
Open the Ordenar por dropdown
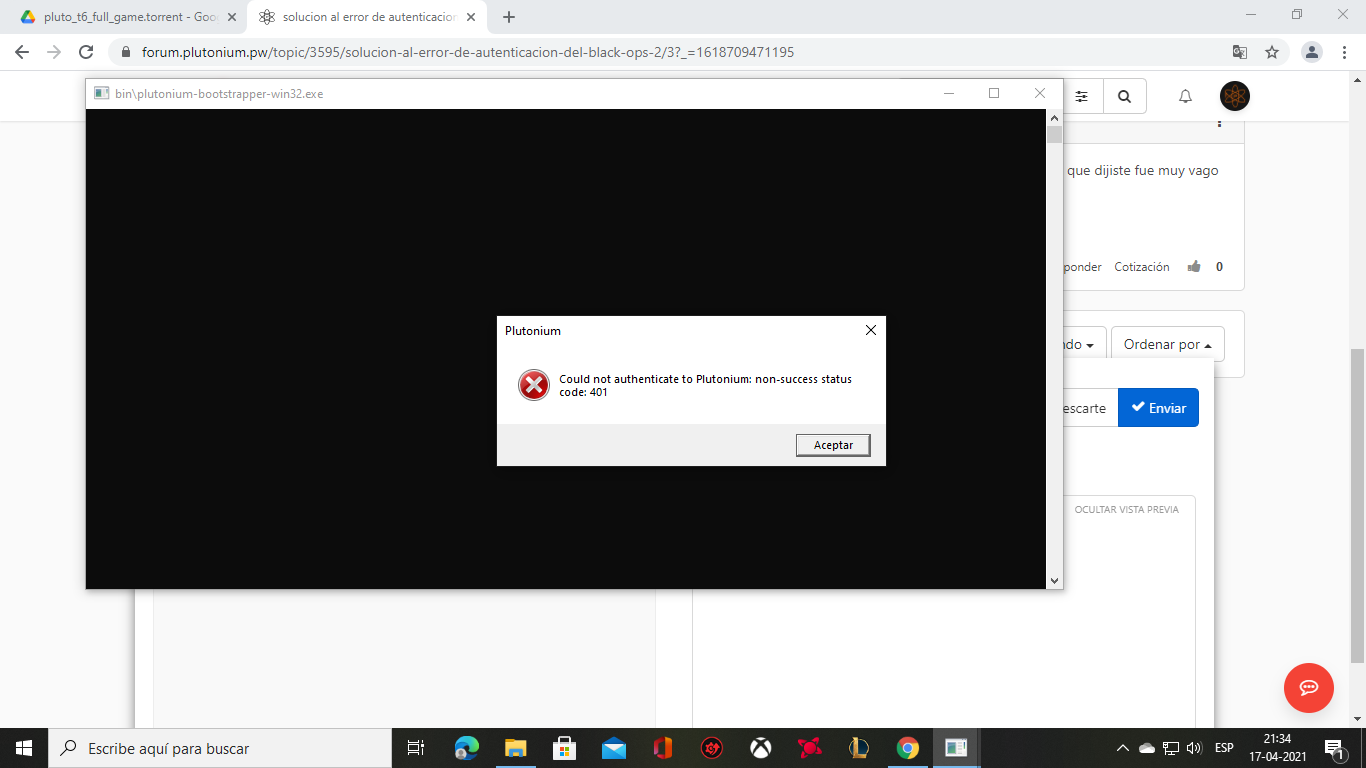coord(1167,344)
